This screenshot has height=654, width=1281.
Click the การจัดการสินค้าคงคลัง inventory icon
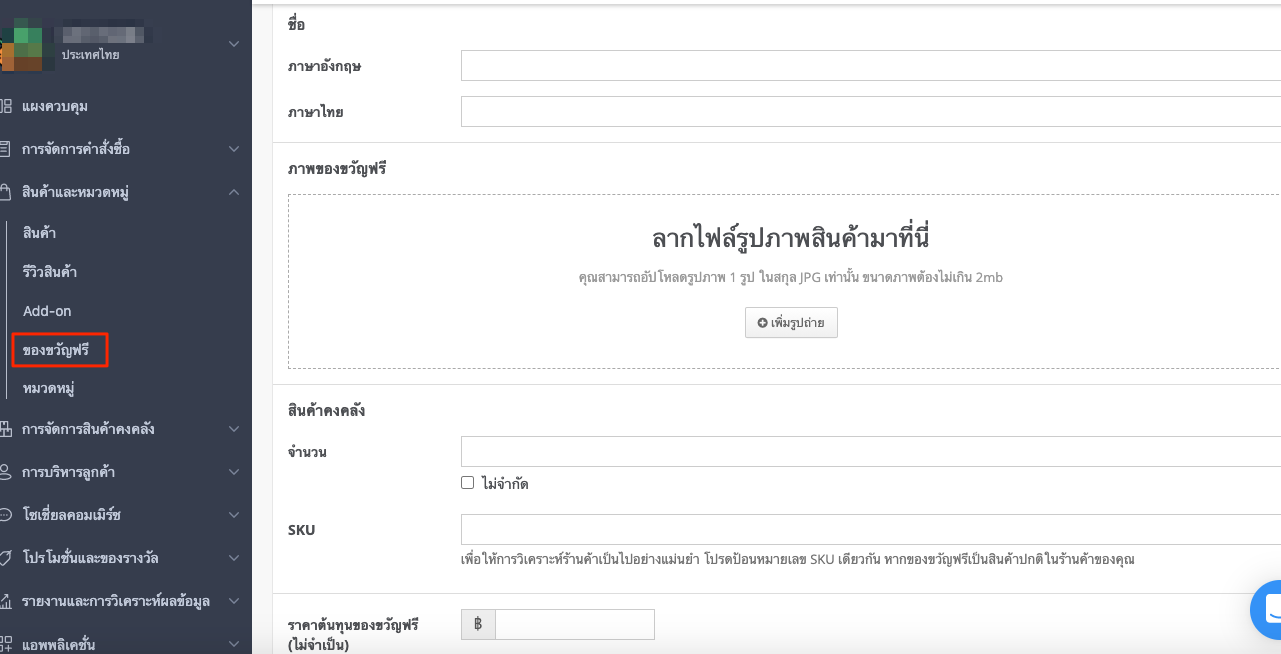coord(5,428)
